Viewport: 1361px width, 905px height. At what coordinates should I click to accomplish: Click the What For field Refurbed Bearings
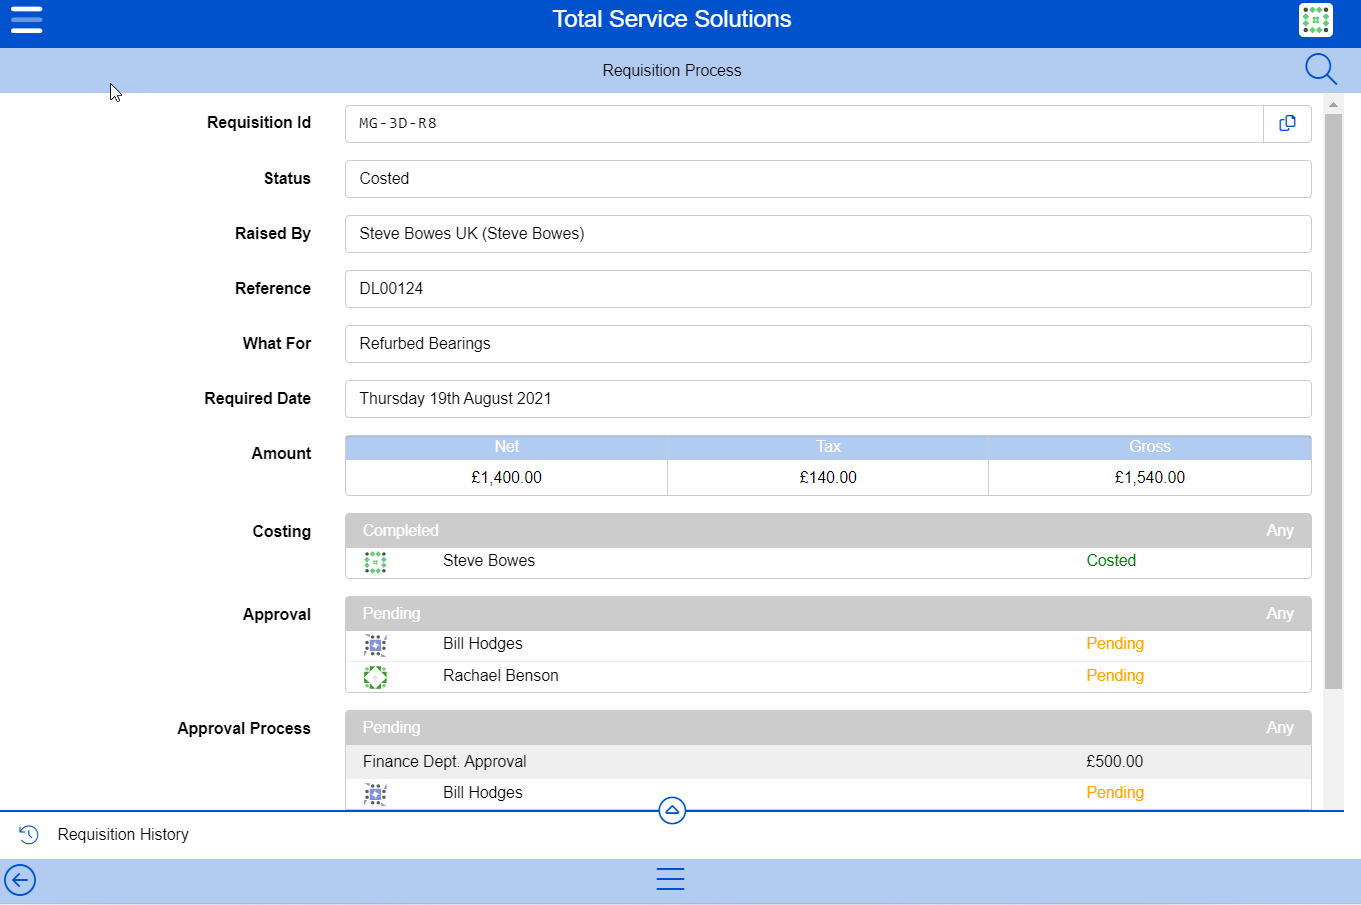(828, 343)
